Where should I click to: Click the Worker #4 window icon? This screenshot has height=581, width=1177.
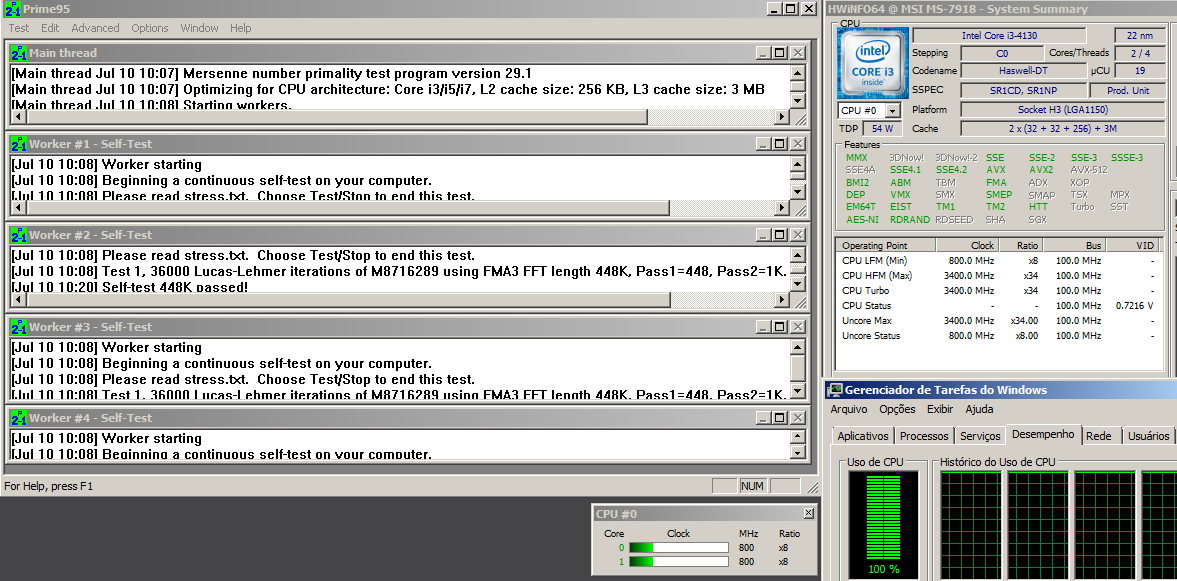click(19, 418)
